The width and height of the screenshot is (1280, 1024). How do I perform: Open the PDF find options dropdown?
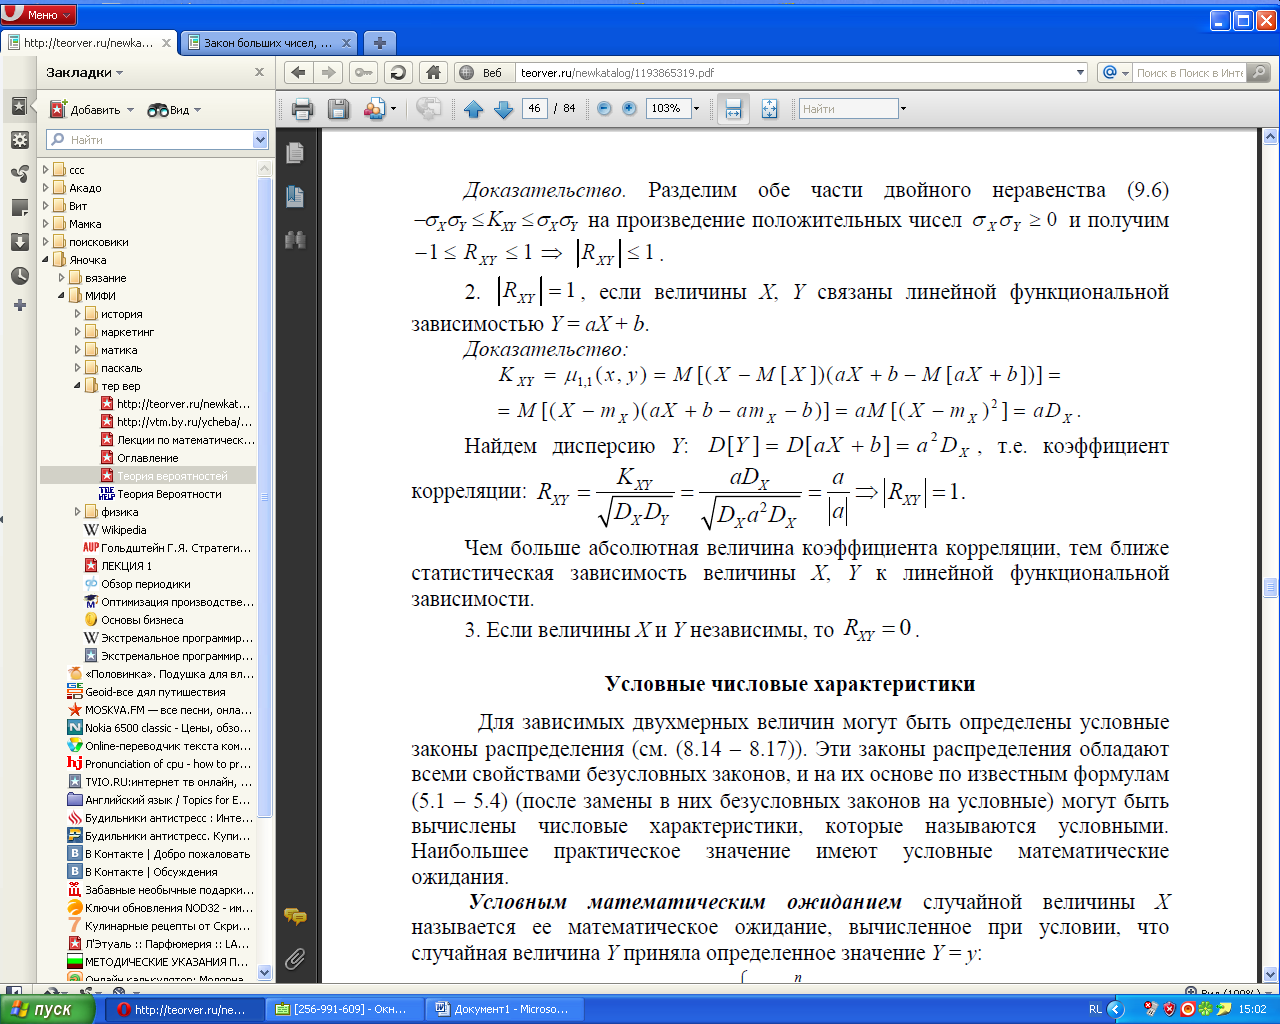point(903,109)
